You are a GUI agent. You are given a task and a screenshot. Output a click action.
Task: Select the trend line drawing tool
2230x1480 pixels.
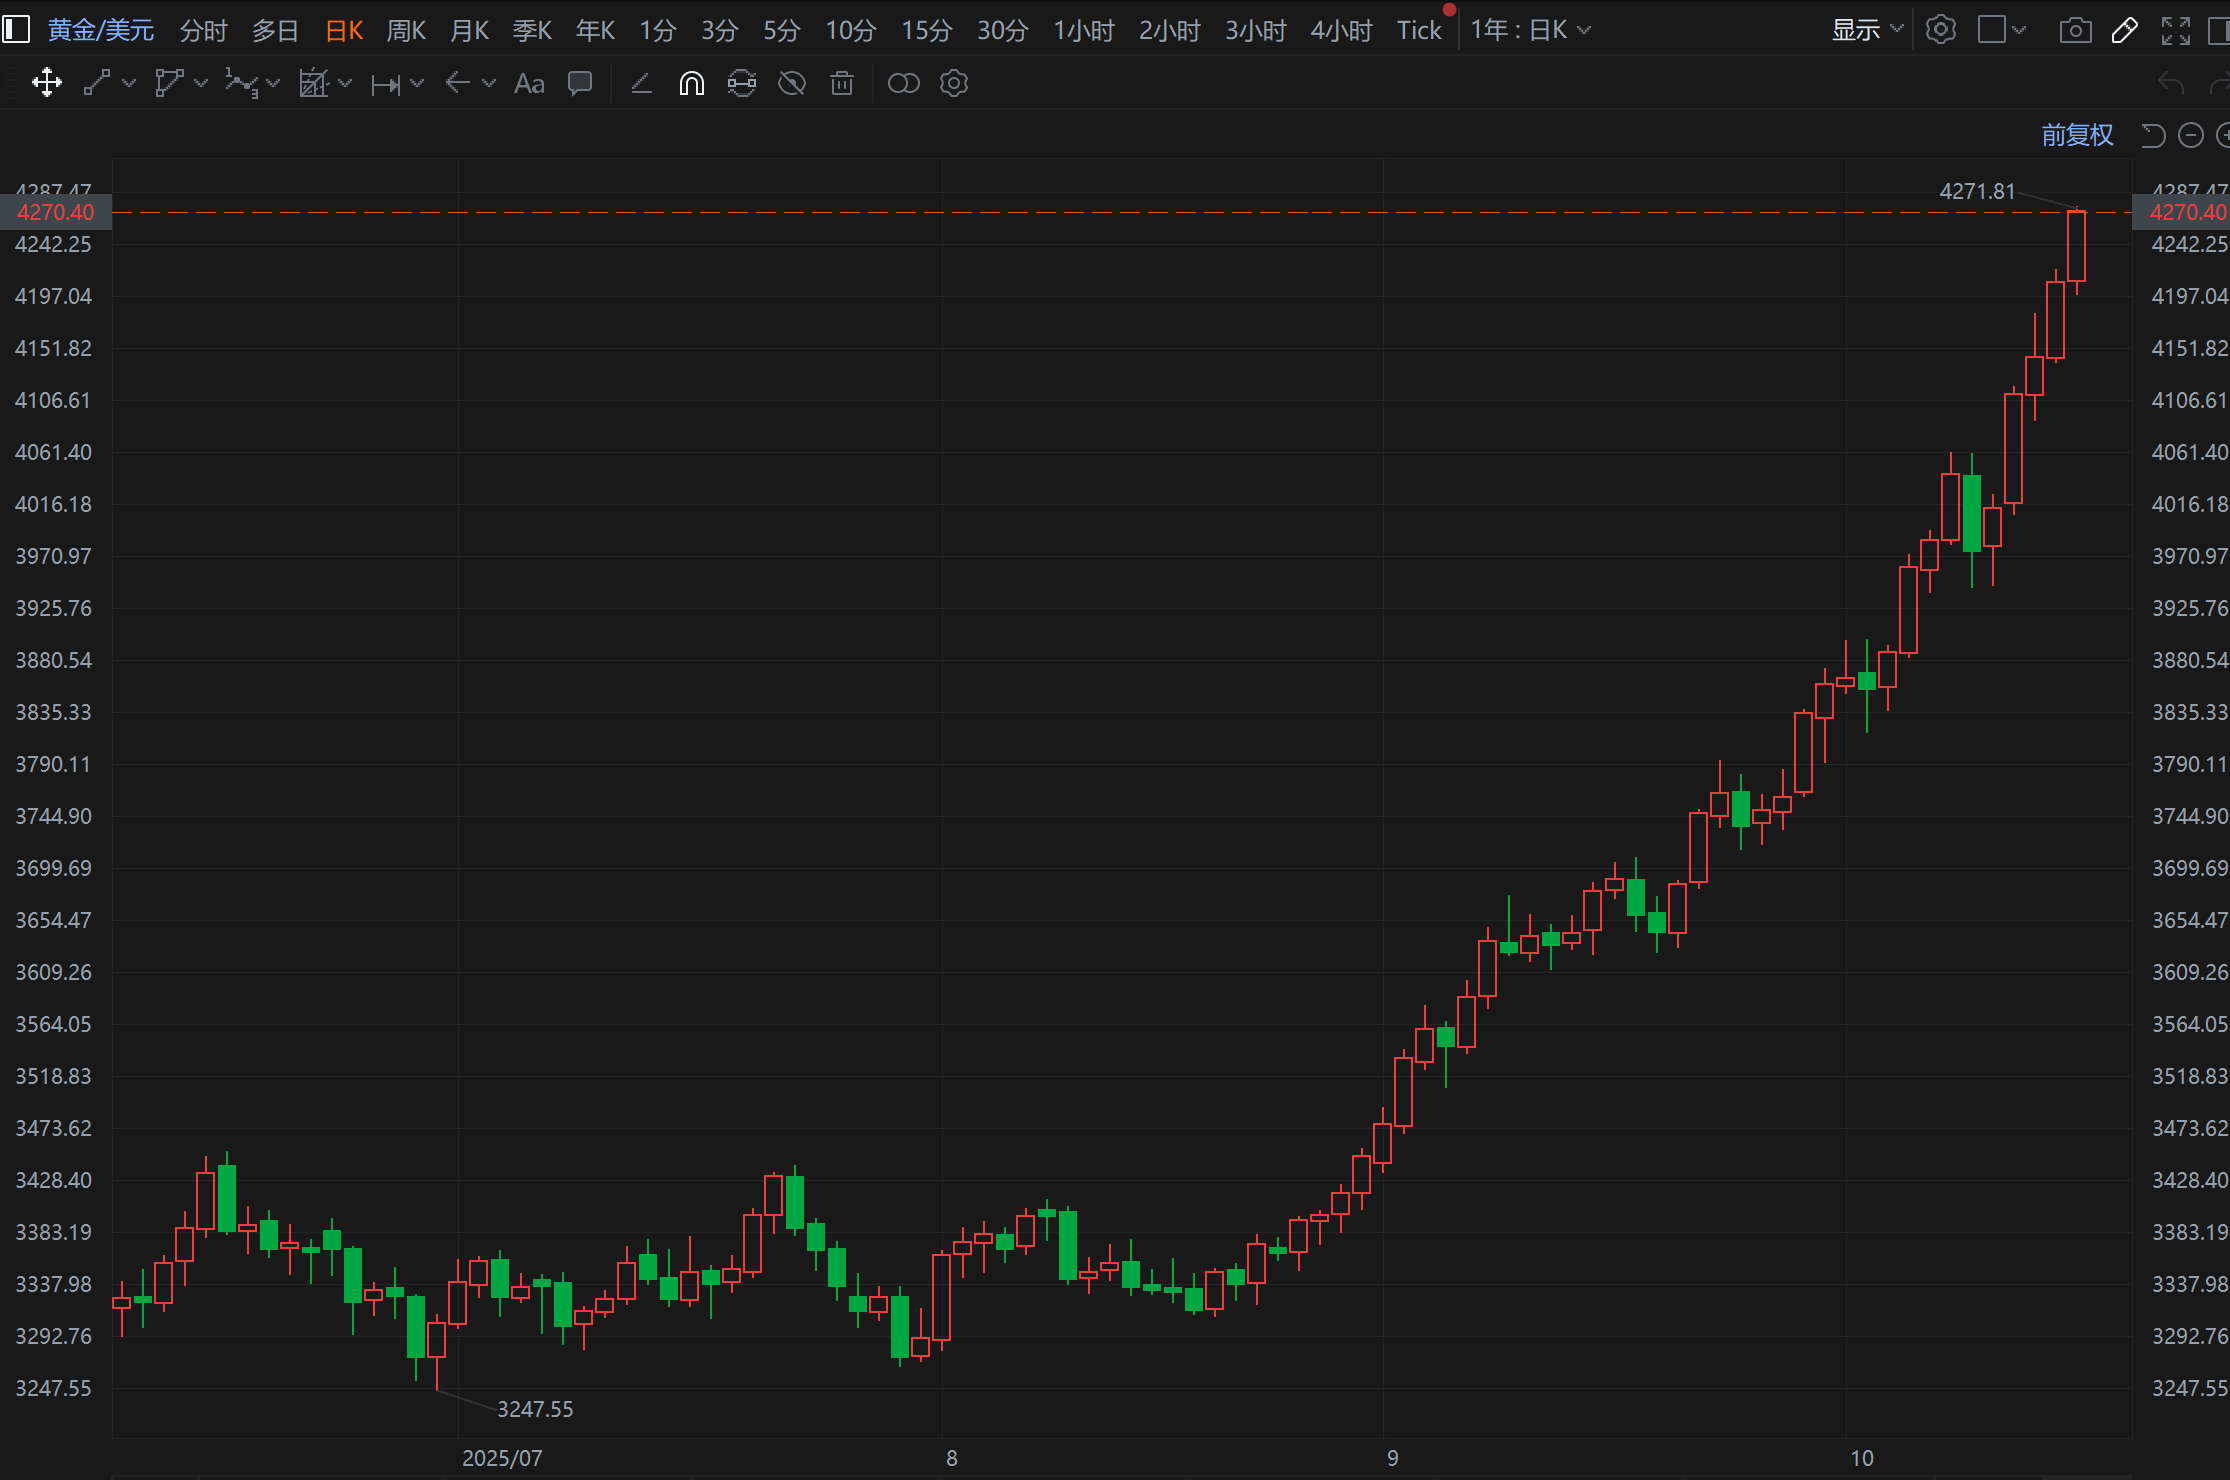[97, 83]
